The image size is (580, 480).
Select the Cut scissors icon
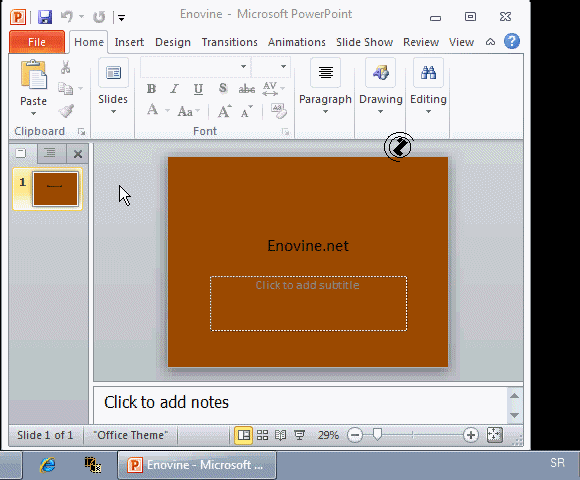click(65, 67)
